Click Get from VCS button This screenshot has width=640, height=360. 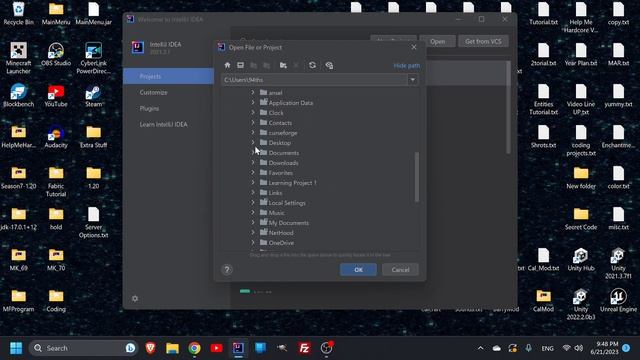tap(483, 41)
